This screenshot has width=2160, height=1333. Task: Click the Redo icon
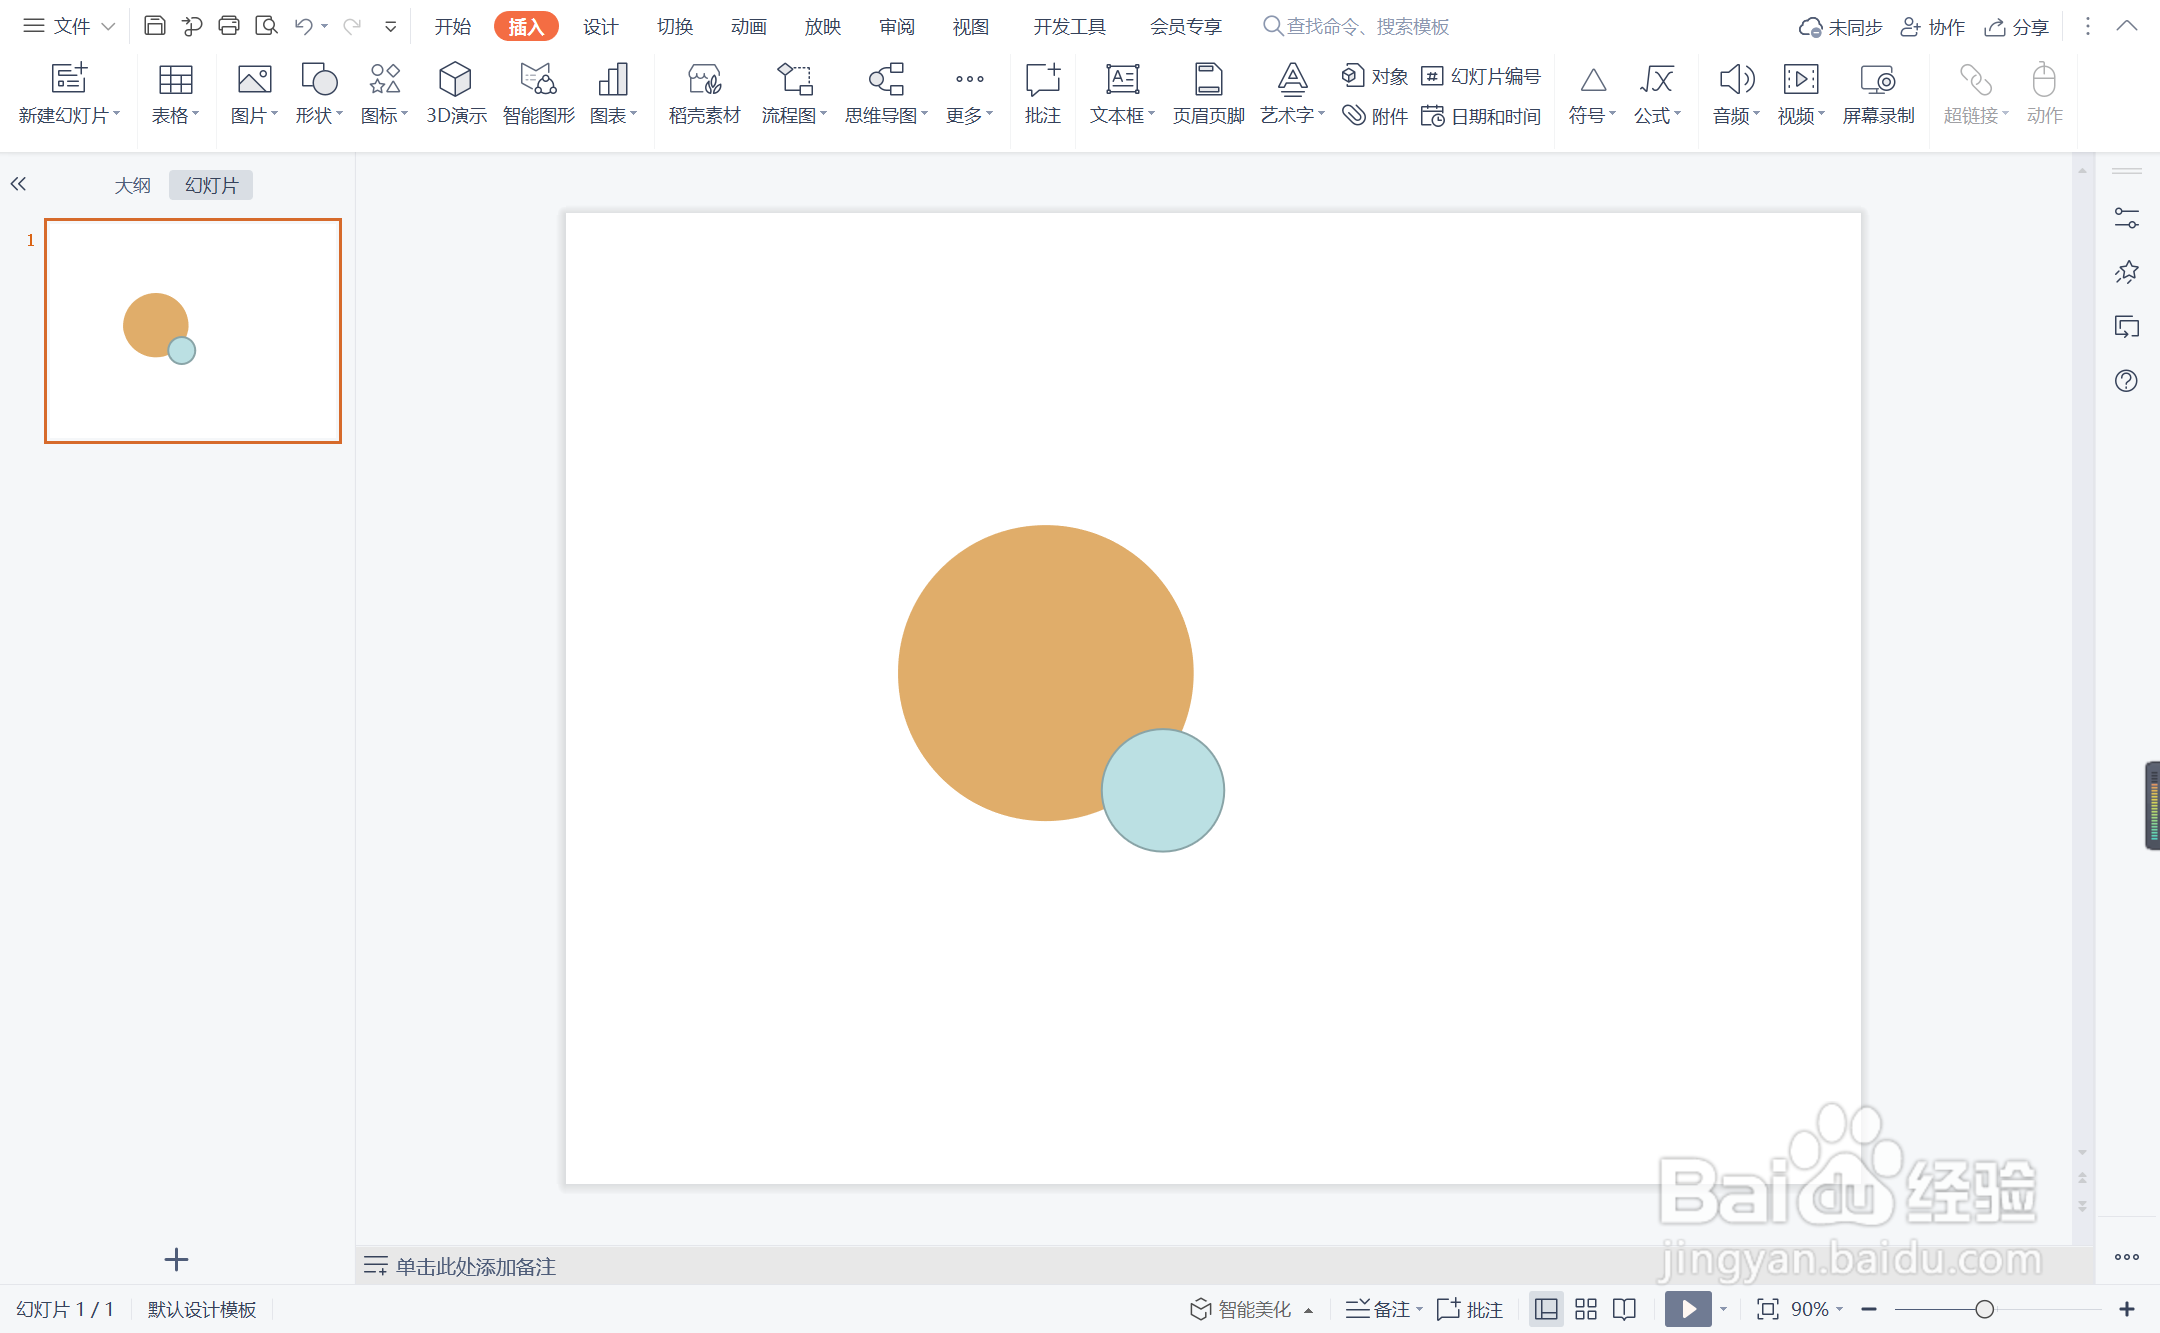(x=352, y=26)
